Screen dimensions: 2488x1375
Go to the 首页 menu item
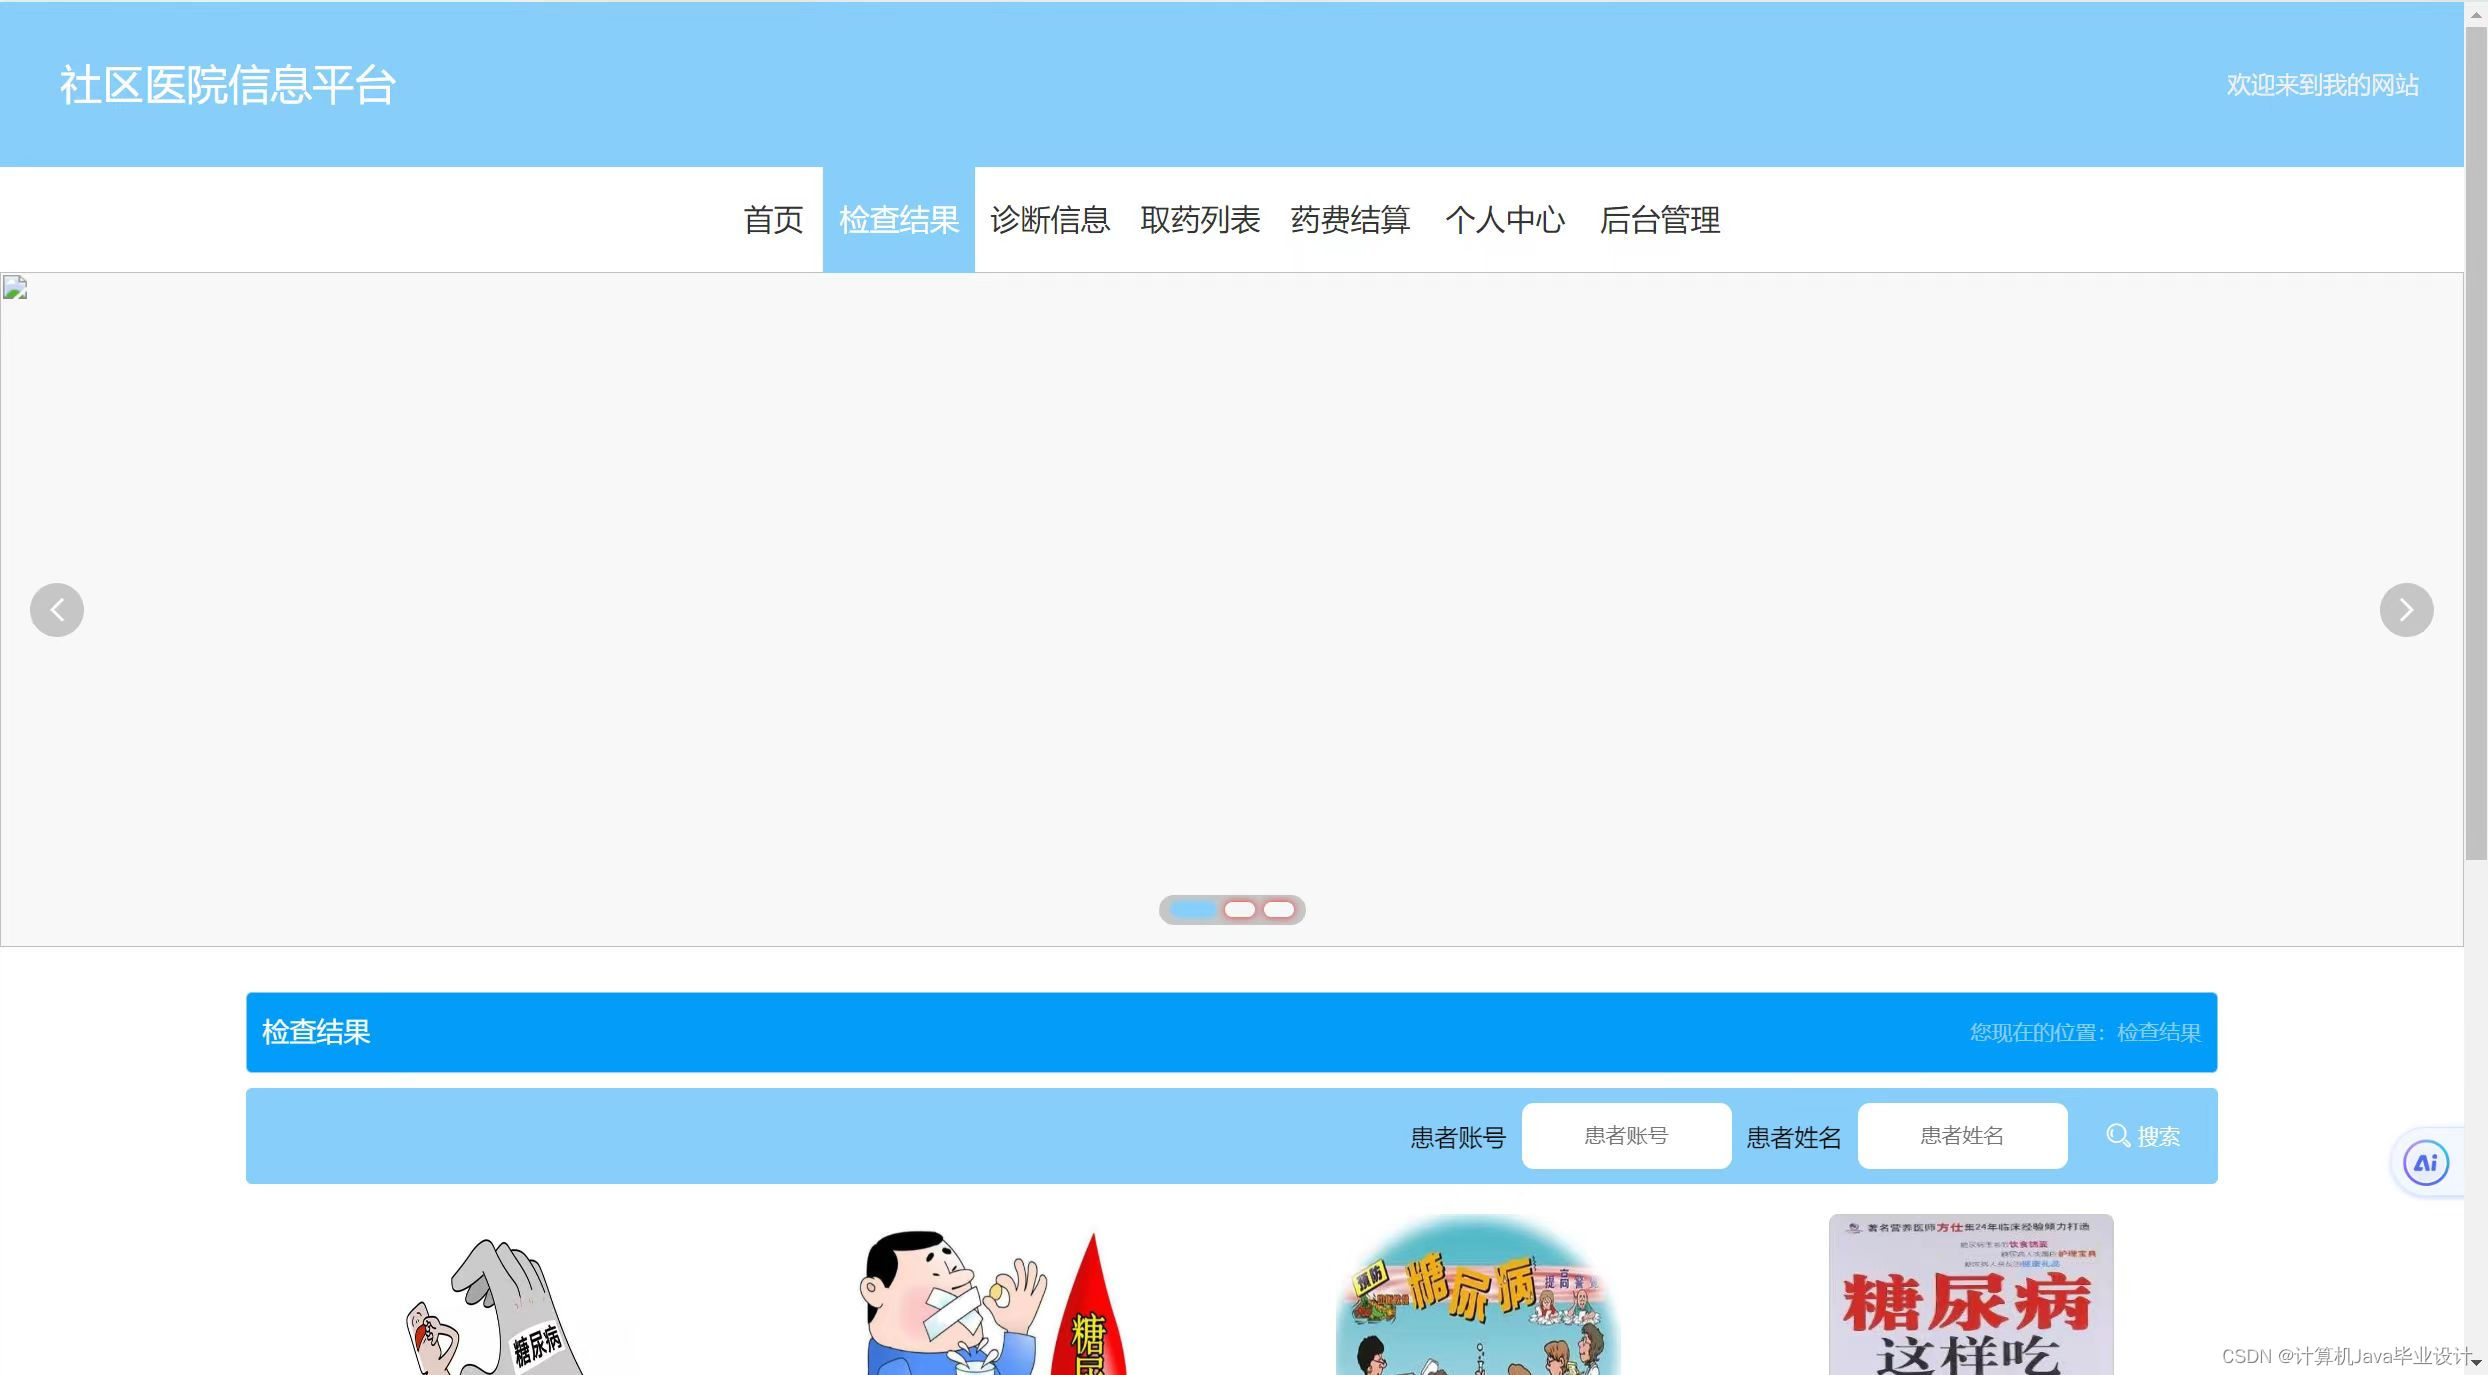tap(773, 220)
